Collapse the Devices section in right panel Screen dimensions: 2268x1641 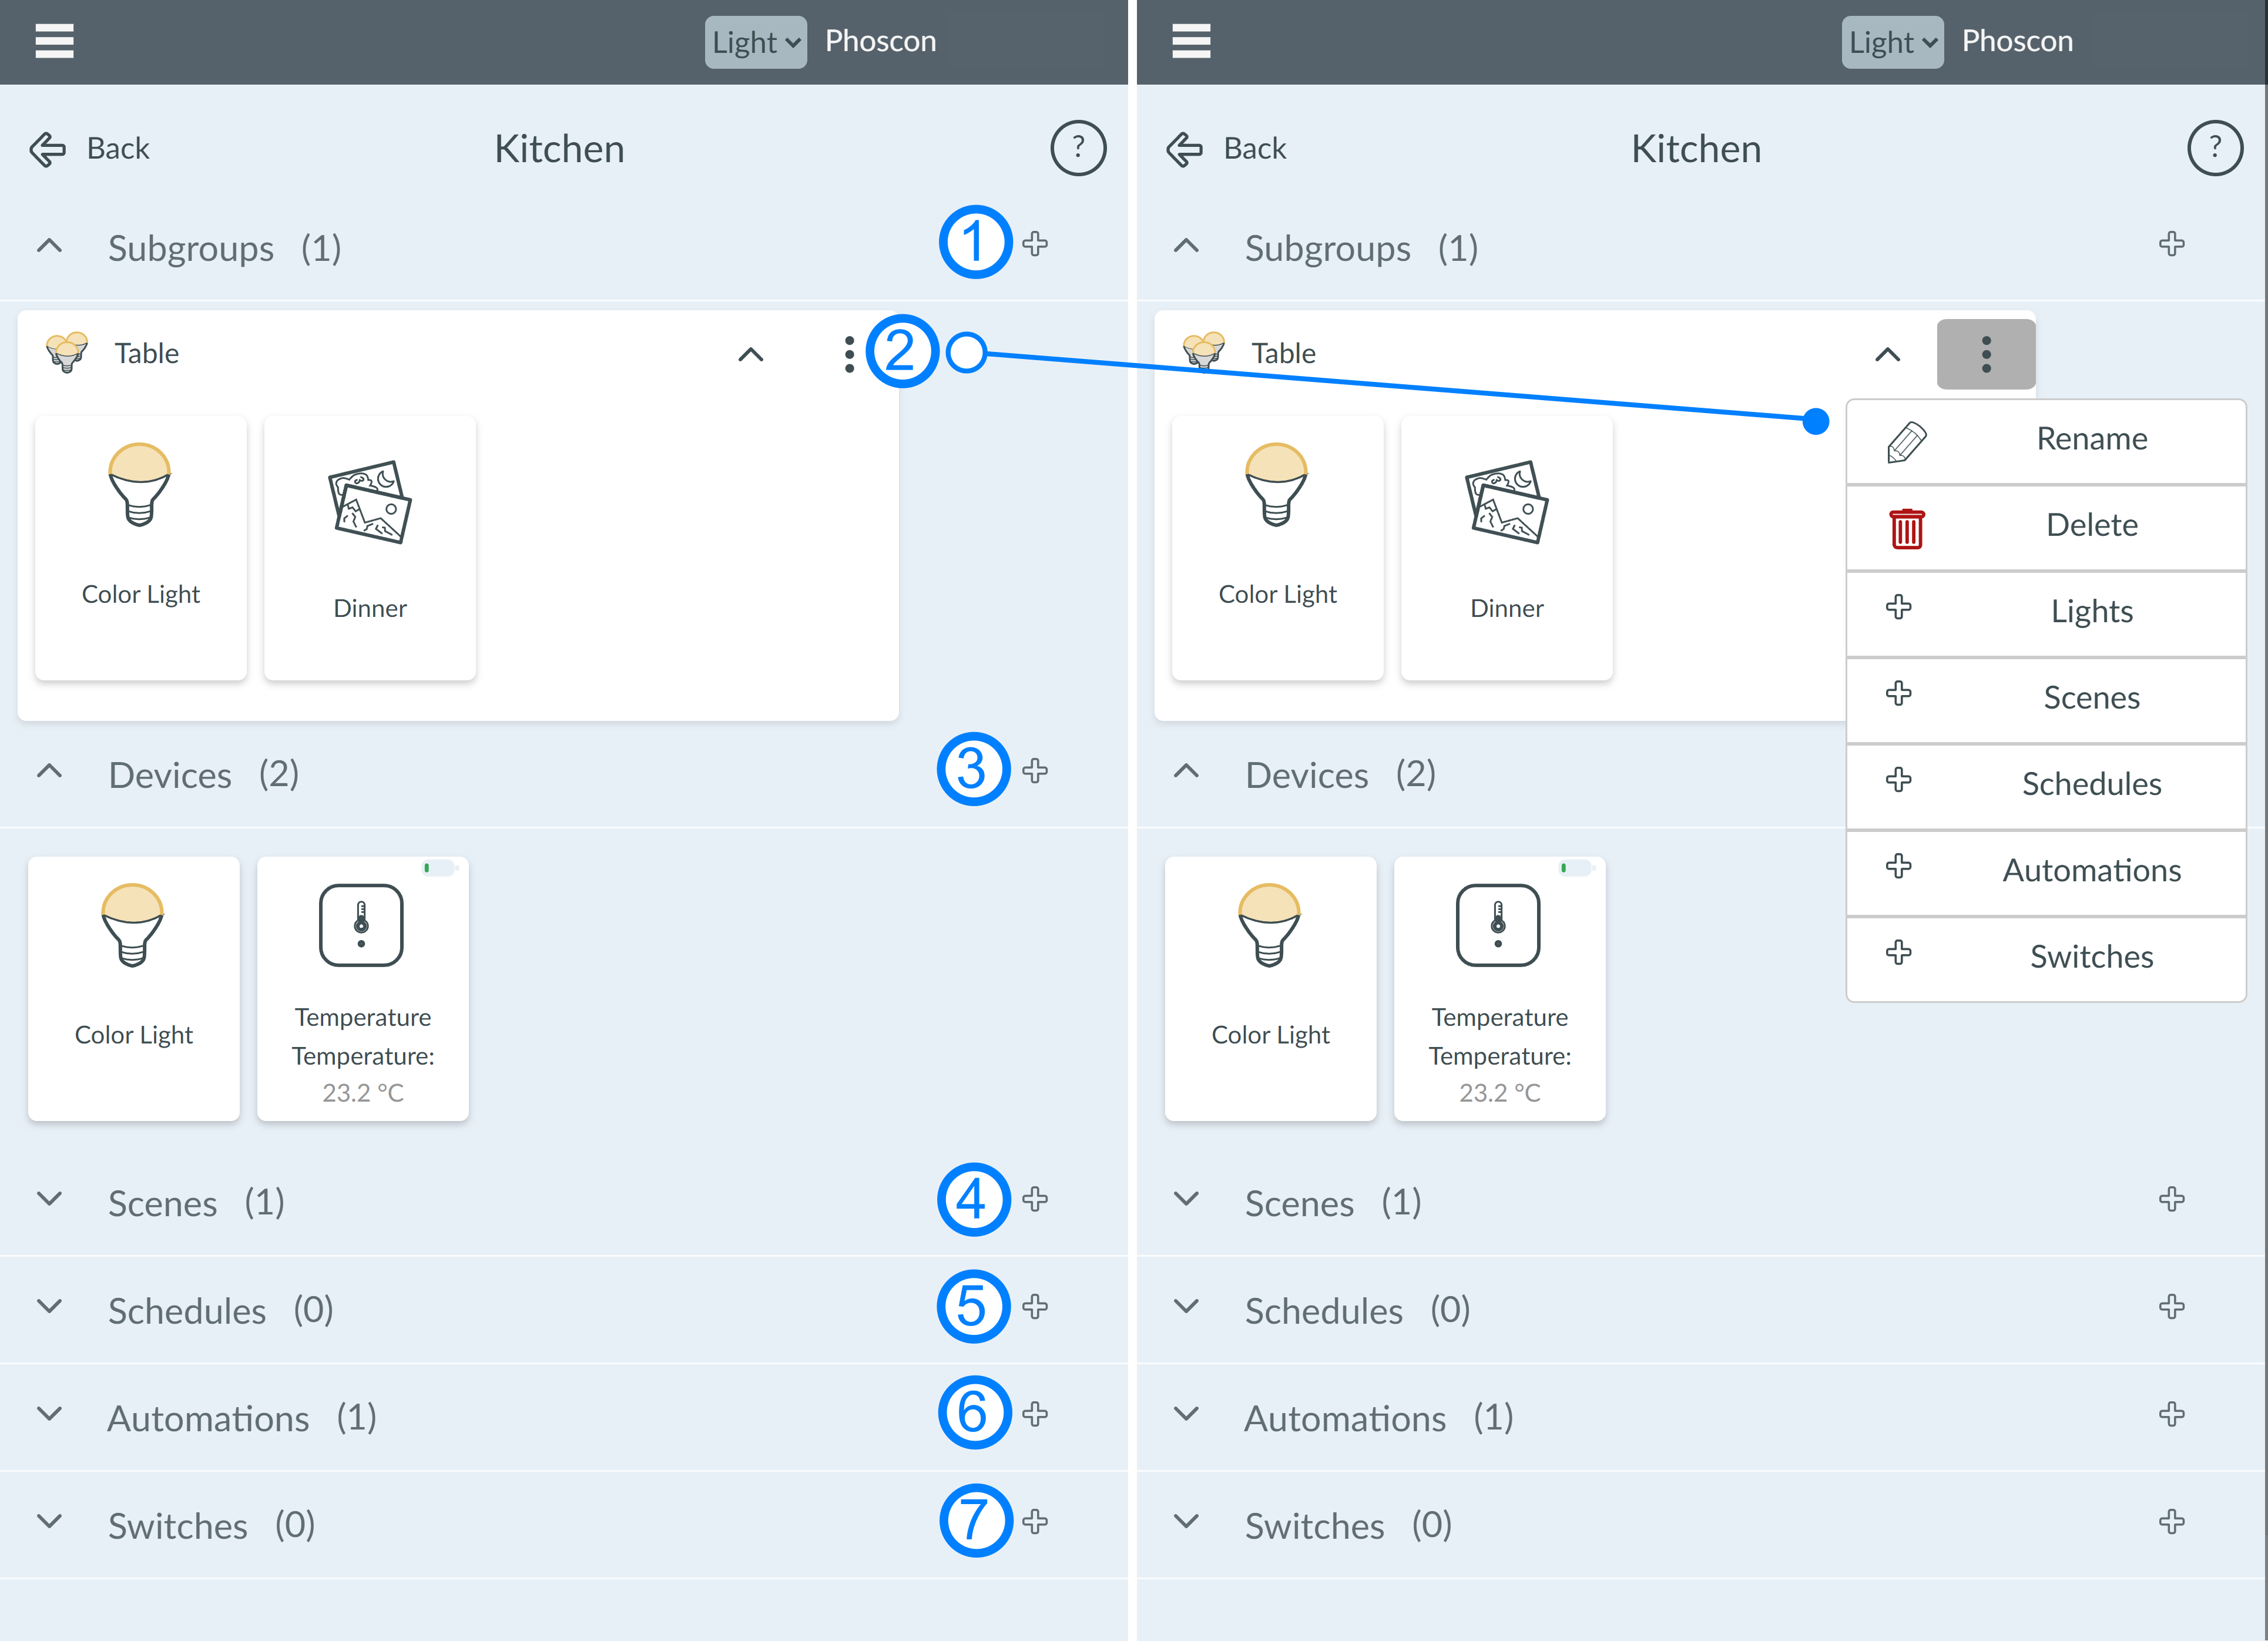coord(1186,772)
